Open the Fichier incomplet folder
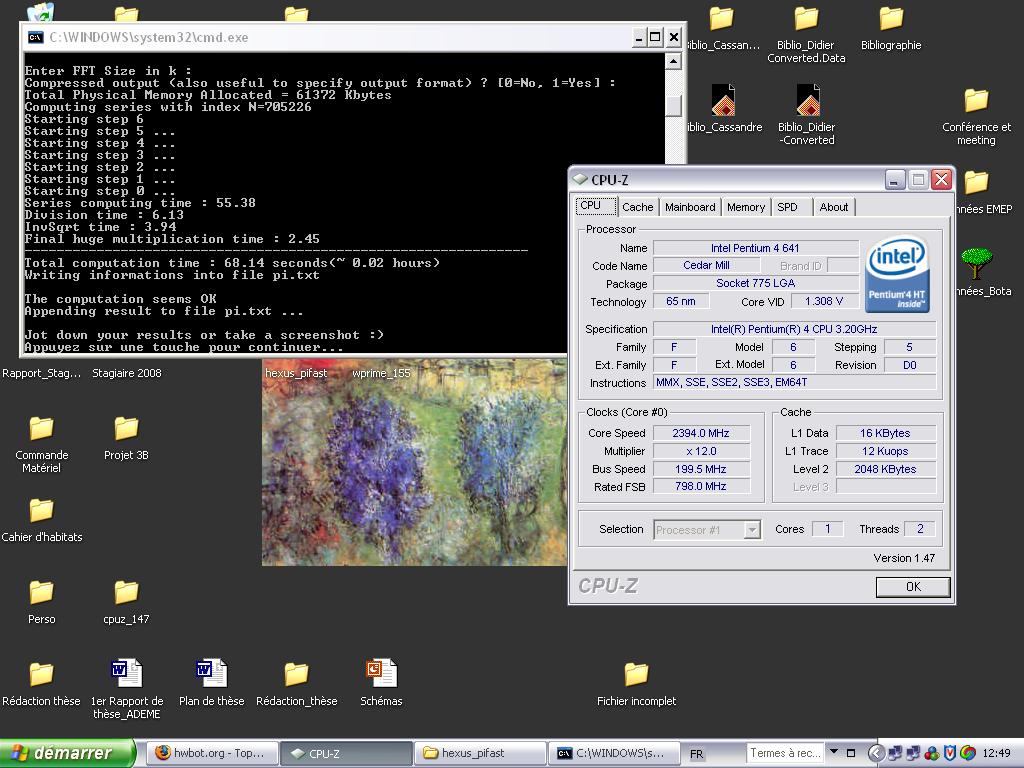The width and height of the screenshot is (1024, 768). pyautogui.click(x=637, y=674)
